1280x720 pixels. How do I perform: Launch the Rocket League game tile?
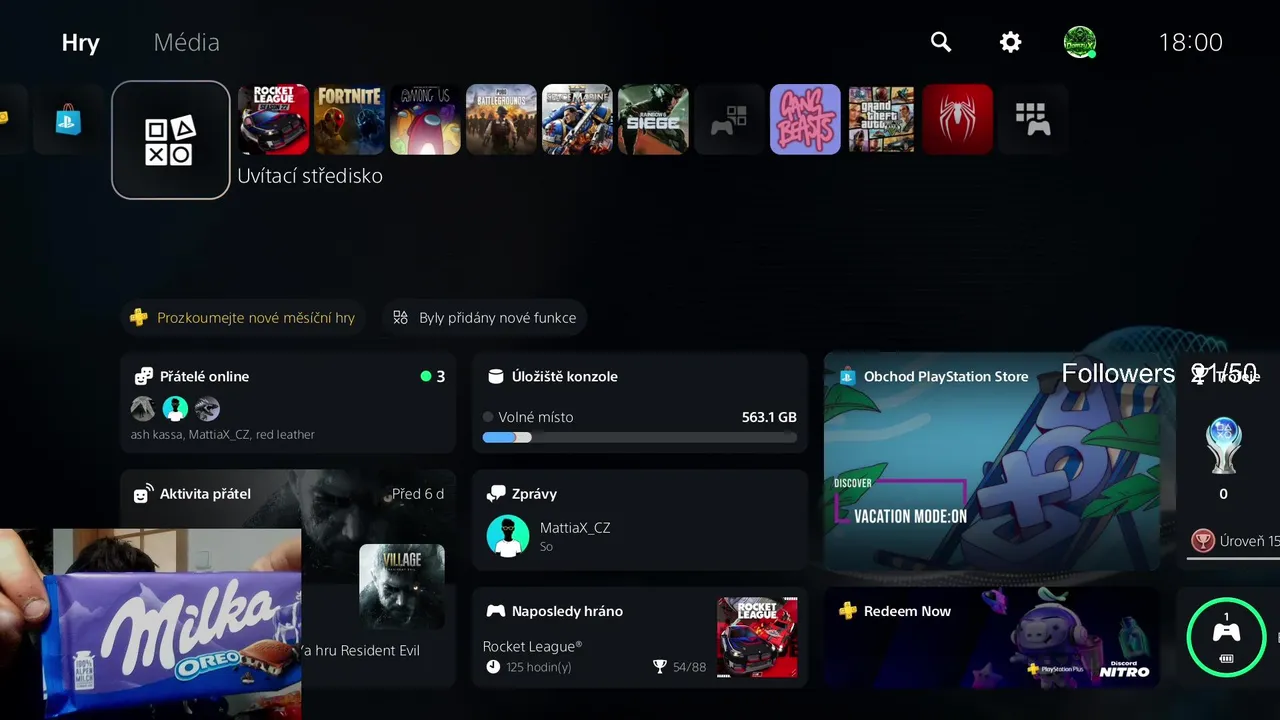[274, 120]
